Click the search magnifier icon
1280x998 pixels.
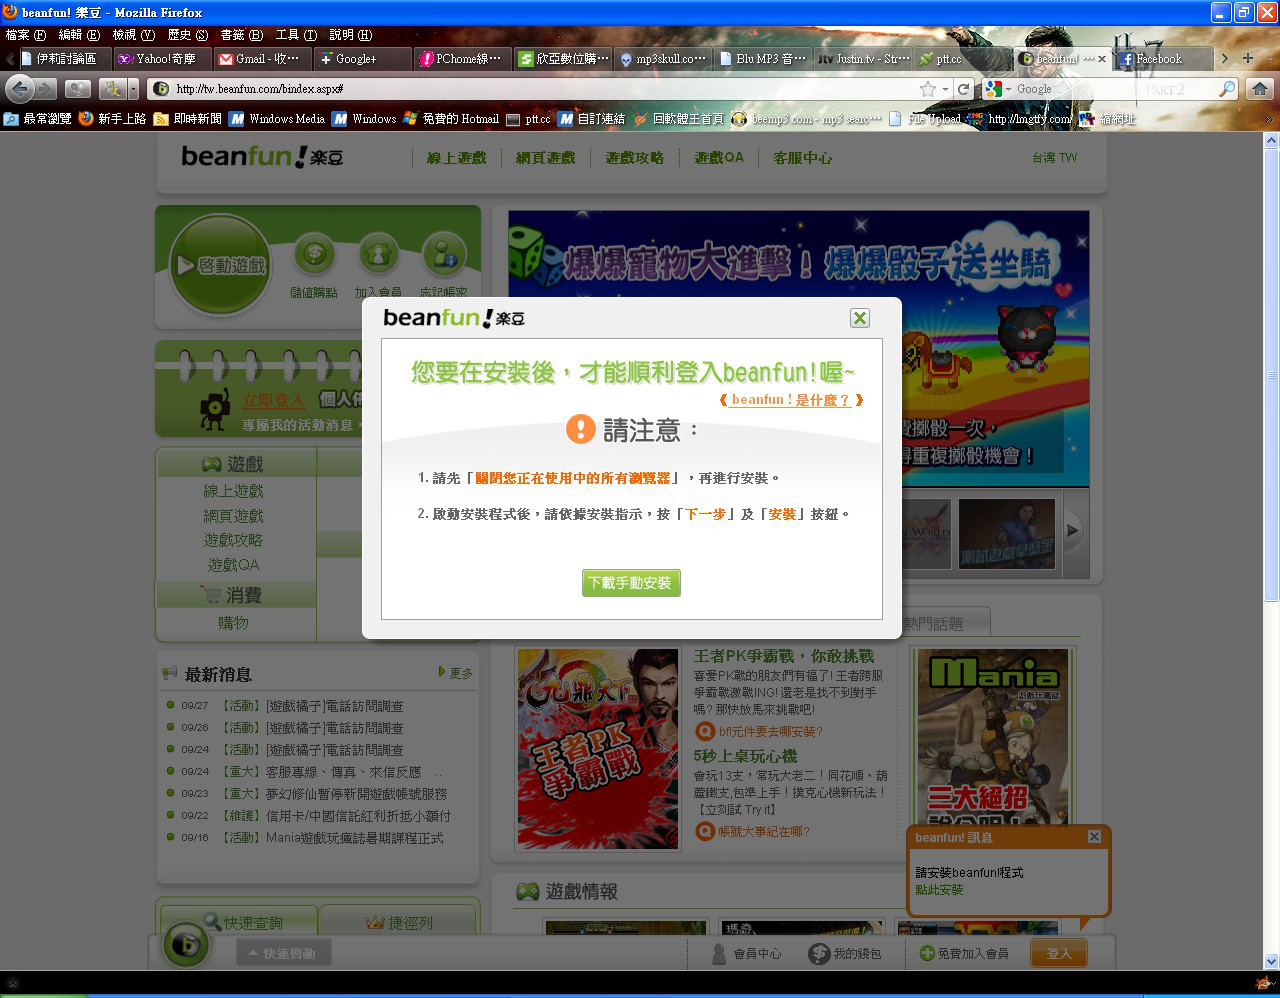(1227, 89)
